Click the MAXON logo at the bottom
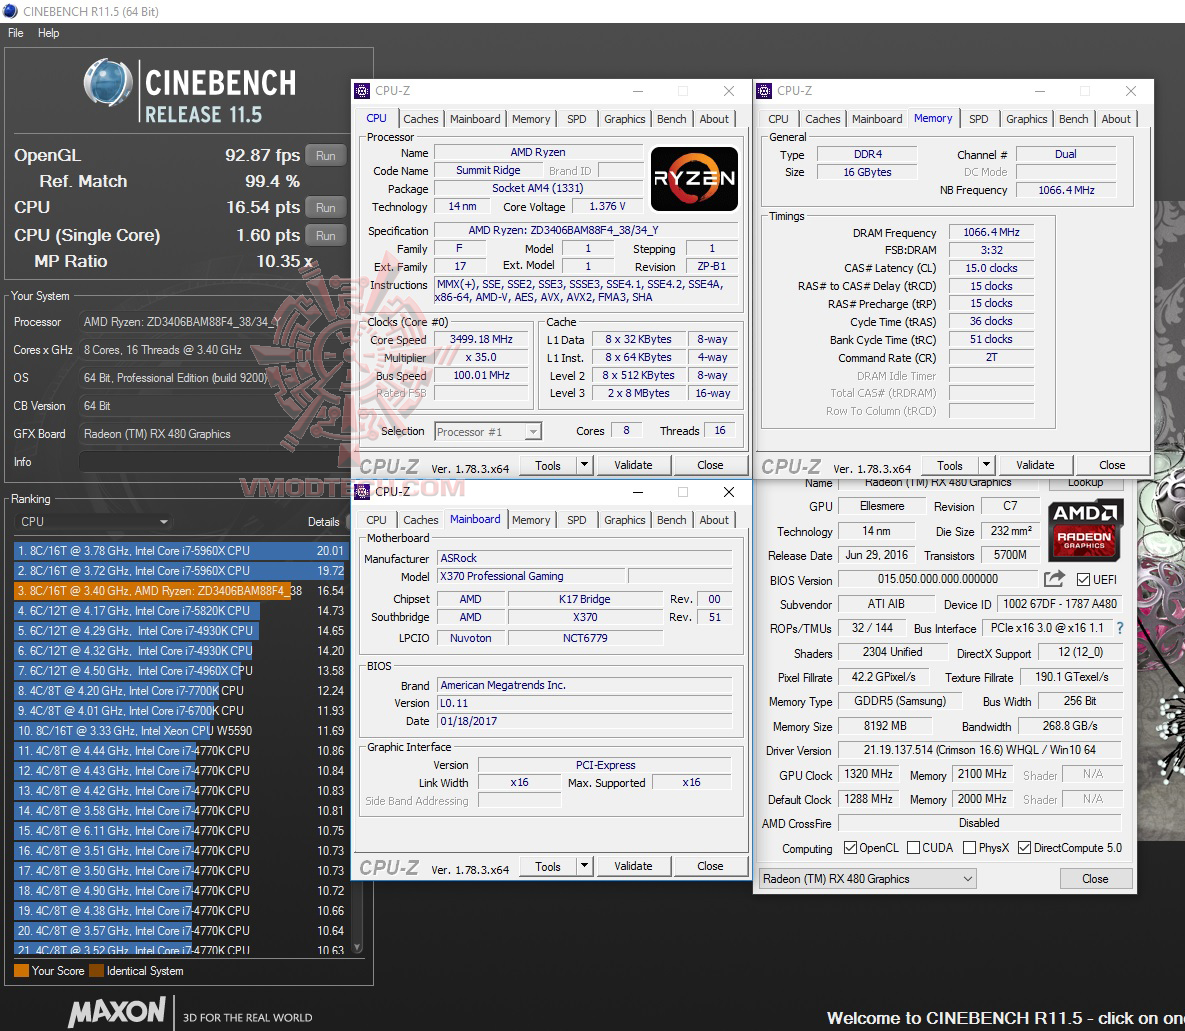The width and height of the screenshot is (1185, 1031). pyautogui.click(x=117, y=1012)
